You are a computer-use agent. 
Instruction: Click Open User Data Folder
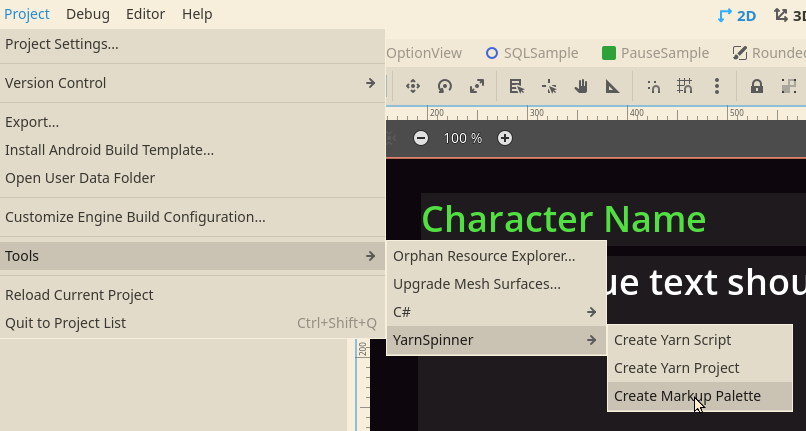point(192,178)
